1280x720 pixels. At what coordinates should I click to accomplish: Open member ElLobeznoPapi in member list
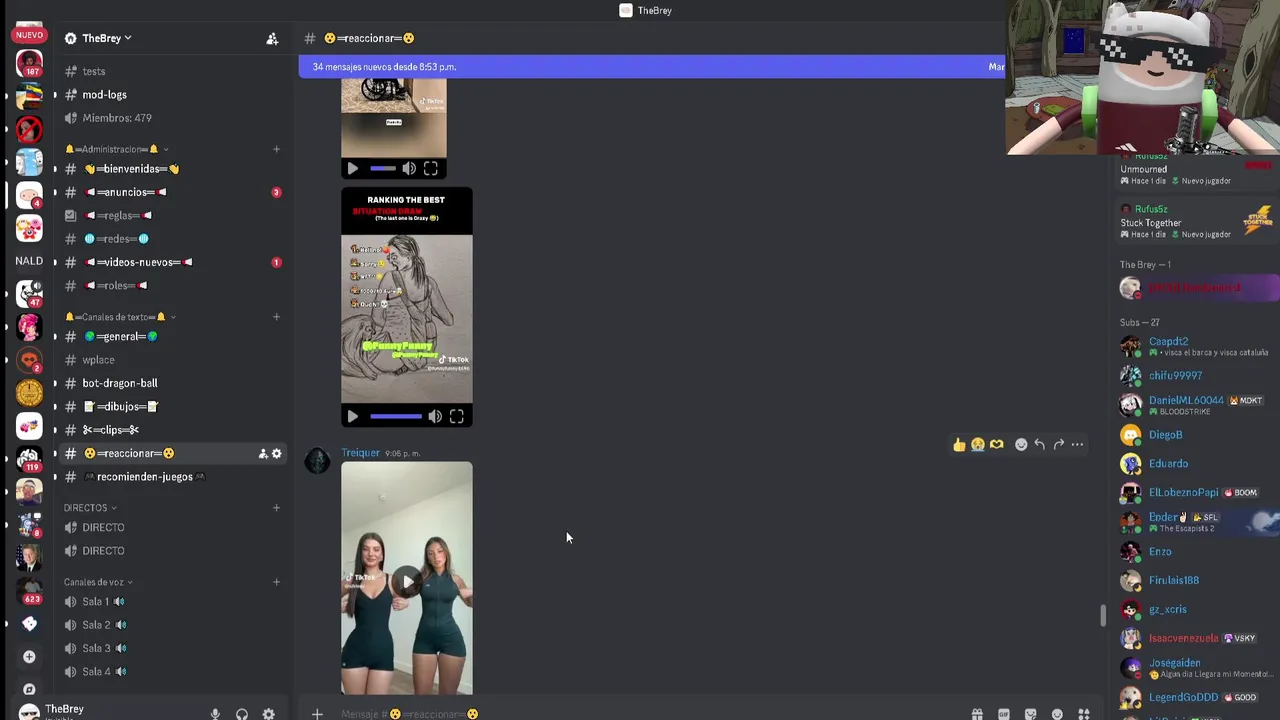[1183, 493]
